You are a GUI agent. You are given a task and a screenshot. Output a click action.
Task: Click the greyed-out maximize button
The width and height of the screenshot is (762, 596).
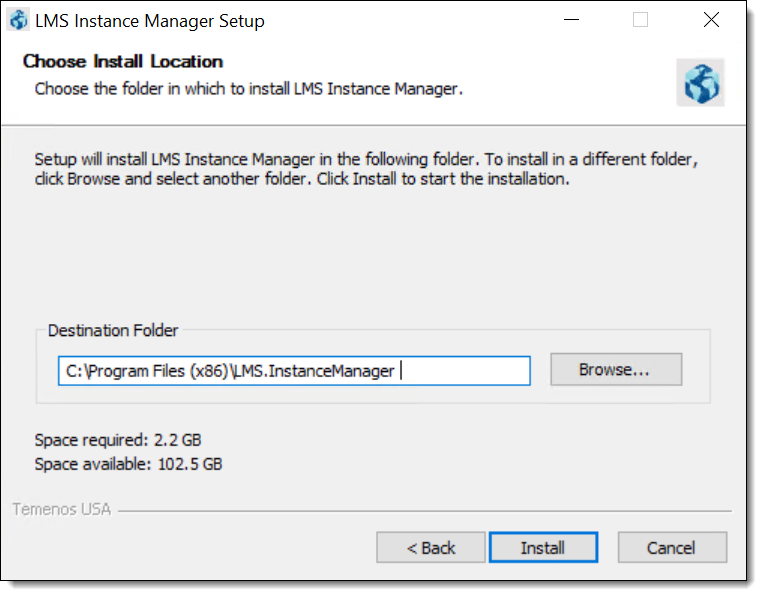tap(640, 20)
